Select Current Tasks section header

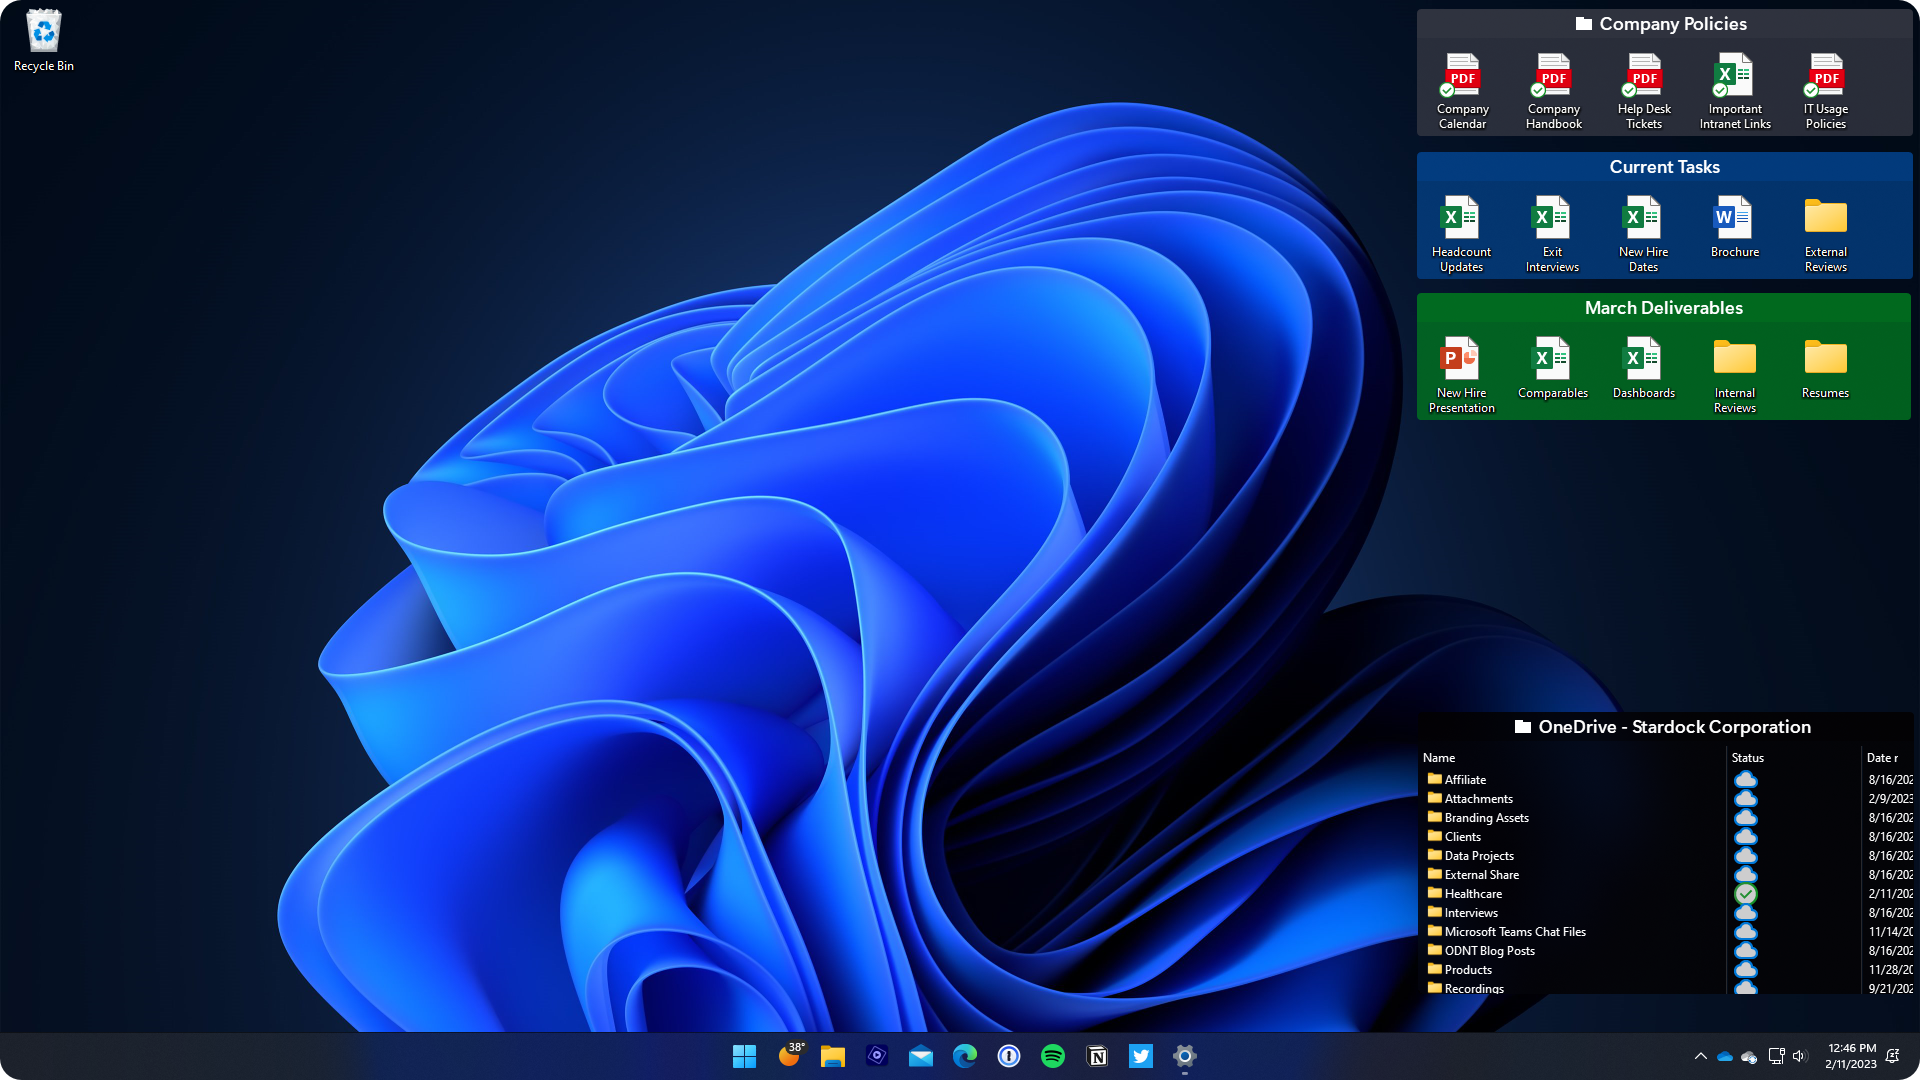point(1664,166)
